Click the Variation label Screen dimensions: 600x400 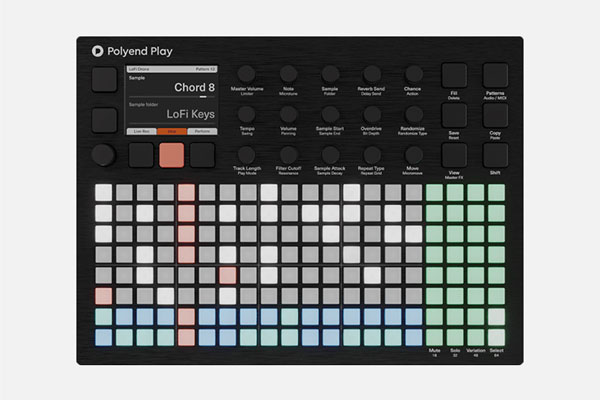pyautogui.click(x=476, y=350)
